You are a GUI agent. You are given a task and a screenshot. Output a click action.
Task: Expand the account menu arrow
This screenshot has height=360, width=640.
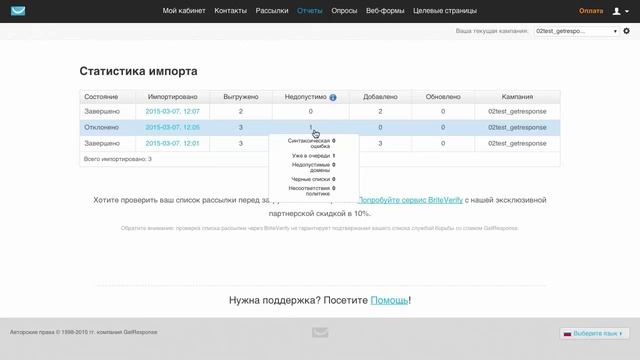[x=627, y=12]
